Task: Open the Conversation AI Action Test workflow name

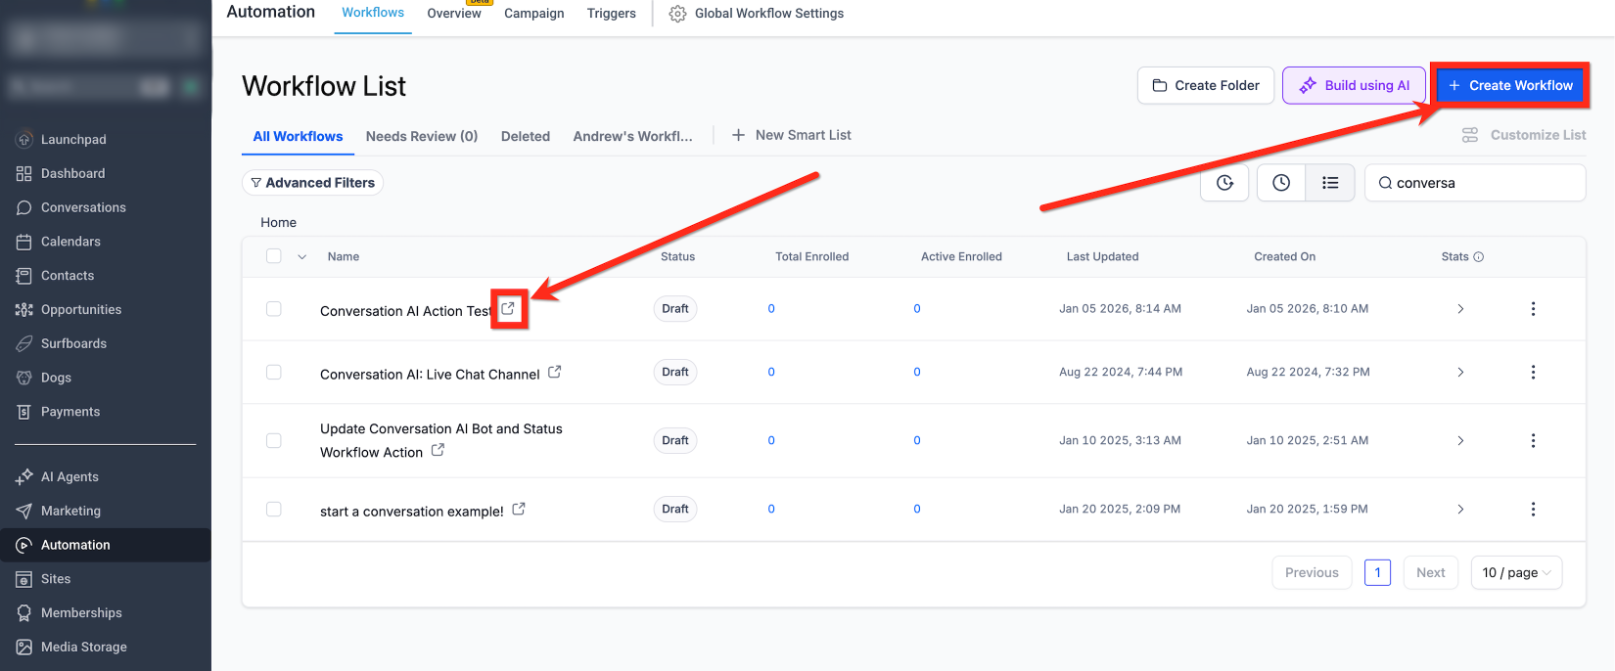Action: point(406,311)
